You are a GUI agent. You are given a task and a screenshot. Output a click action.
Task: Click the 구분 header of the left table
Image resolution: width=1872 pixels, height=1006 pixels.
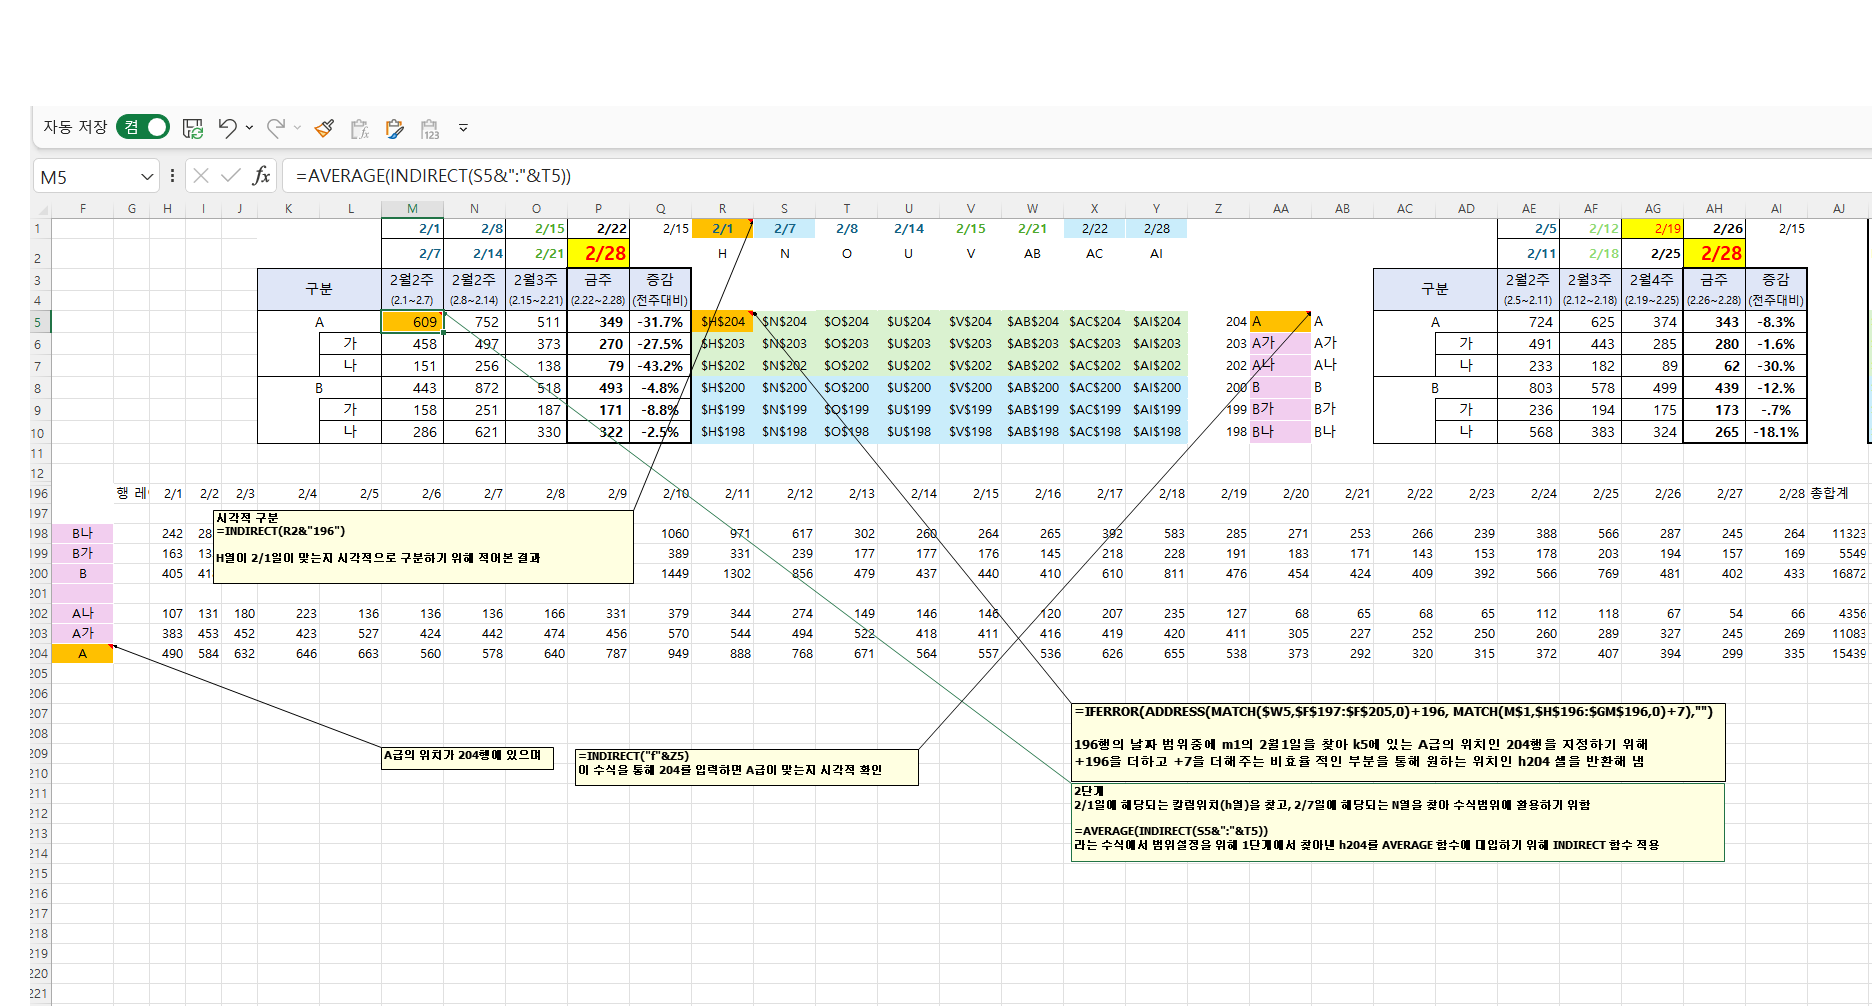click(319, 289)
